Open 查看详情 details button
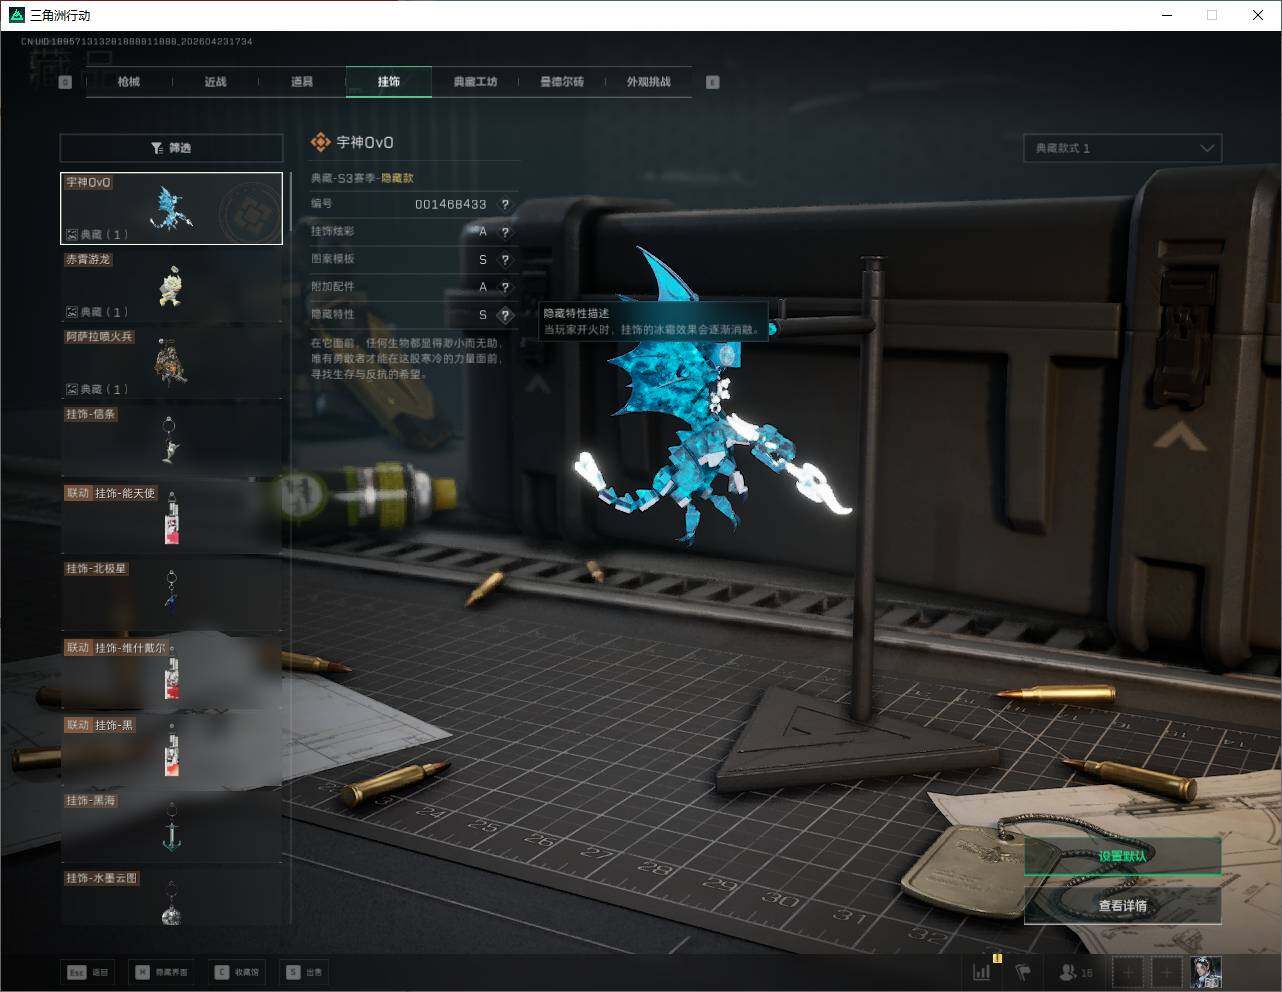 pyautogui.click(x=1122, y=906)
